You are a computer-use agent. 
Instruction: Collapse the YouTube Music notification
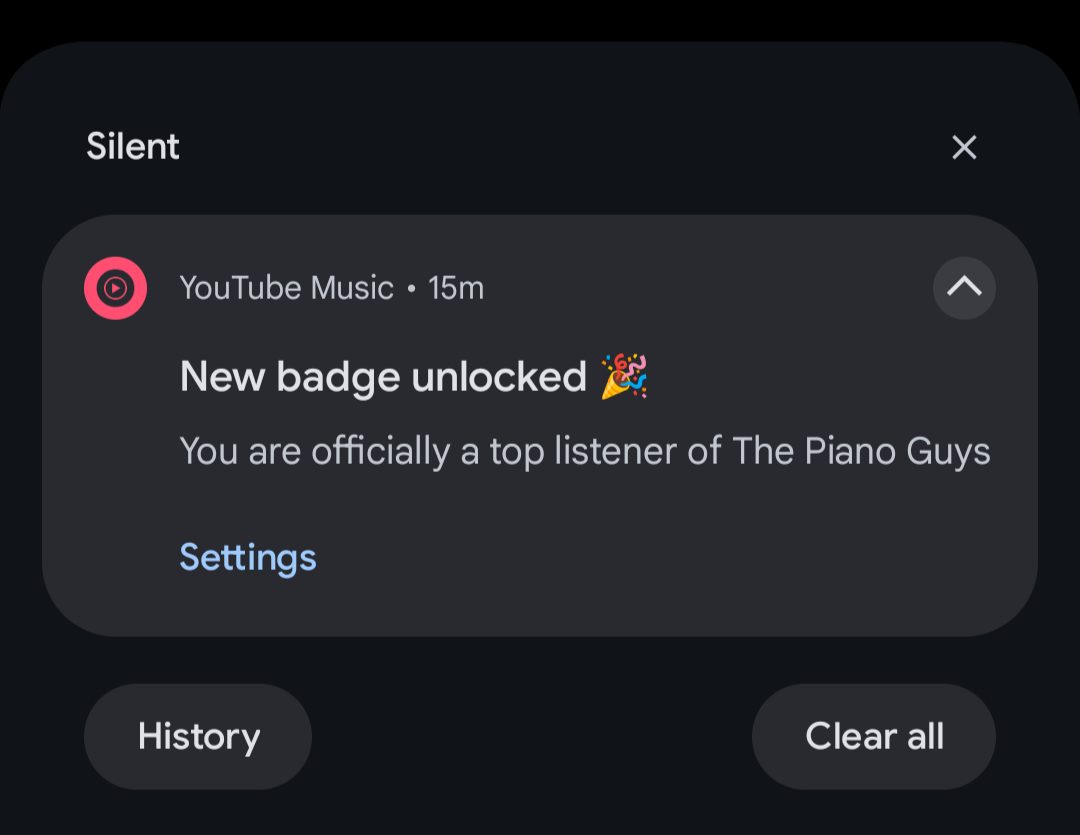click(x=964, y=288)
